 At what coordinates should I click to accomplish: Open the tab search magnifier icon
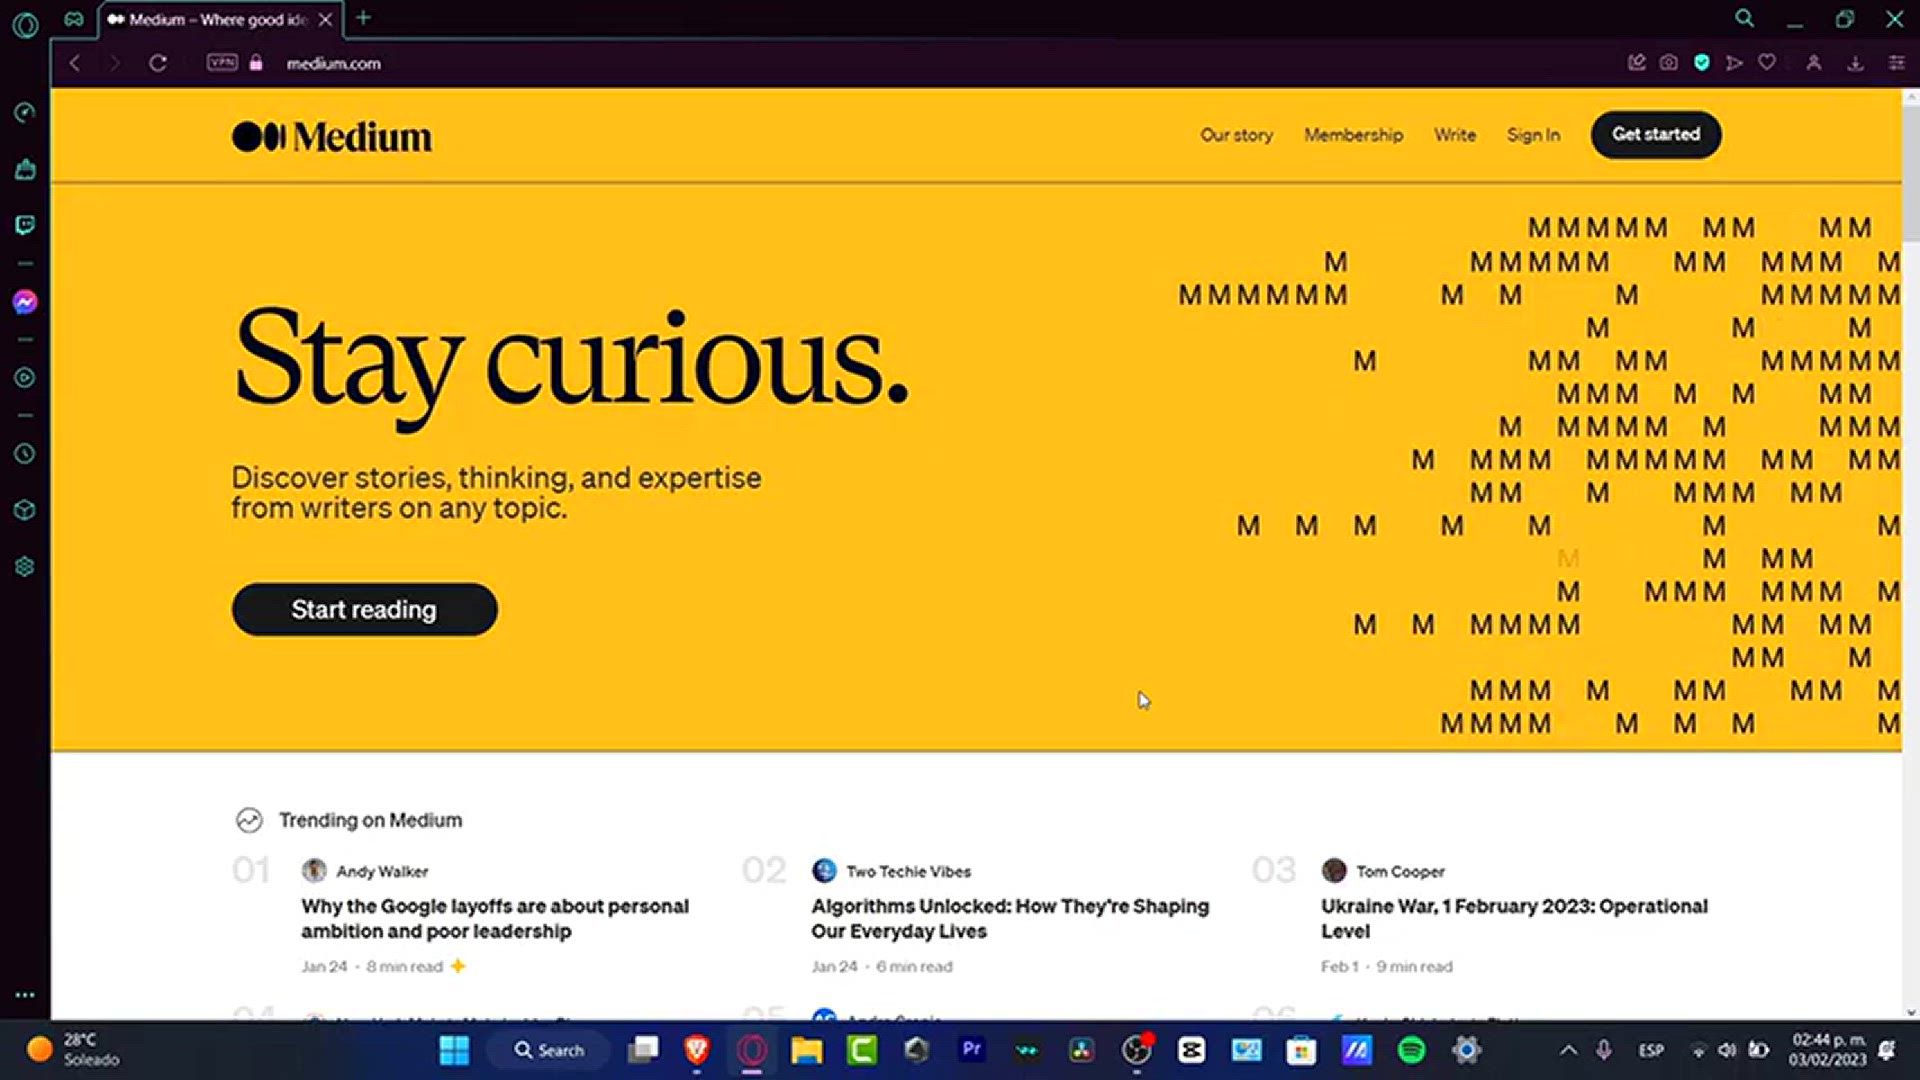[x=1744, y=18]
